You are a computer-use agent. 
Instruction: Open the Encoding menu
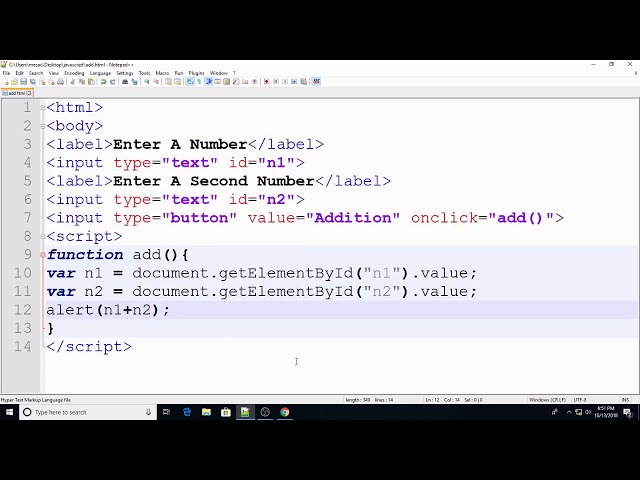pyautogui.click(x=74, y=73)
